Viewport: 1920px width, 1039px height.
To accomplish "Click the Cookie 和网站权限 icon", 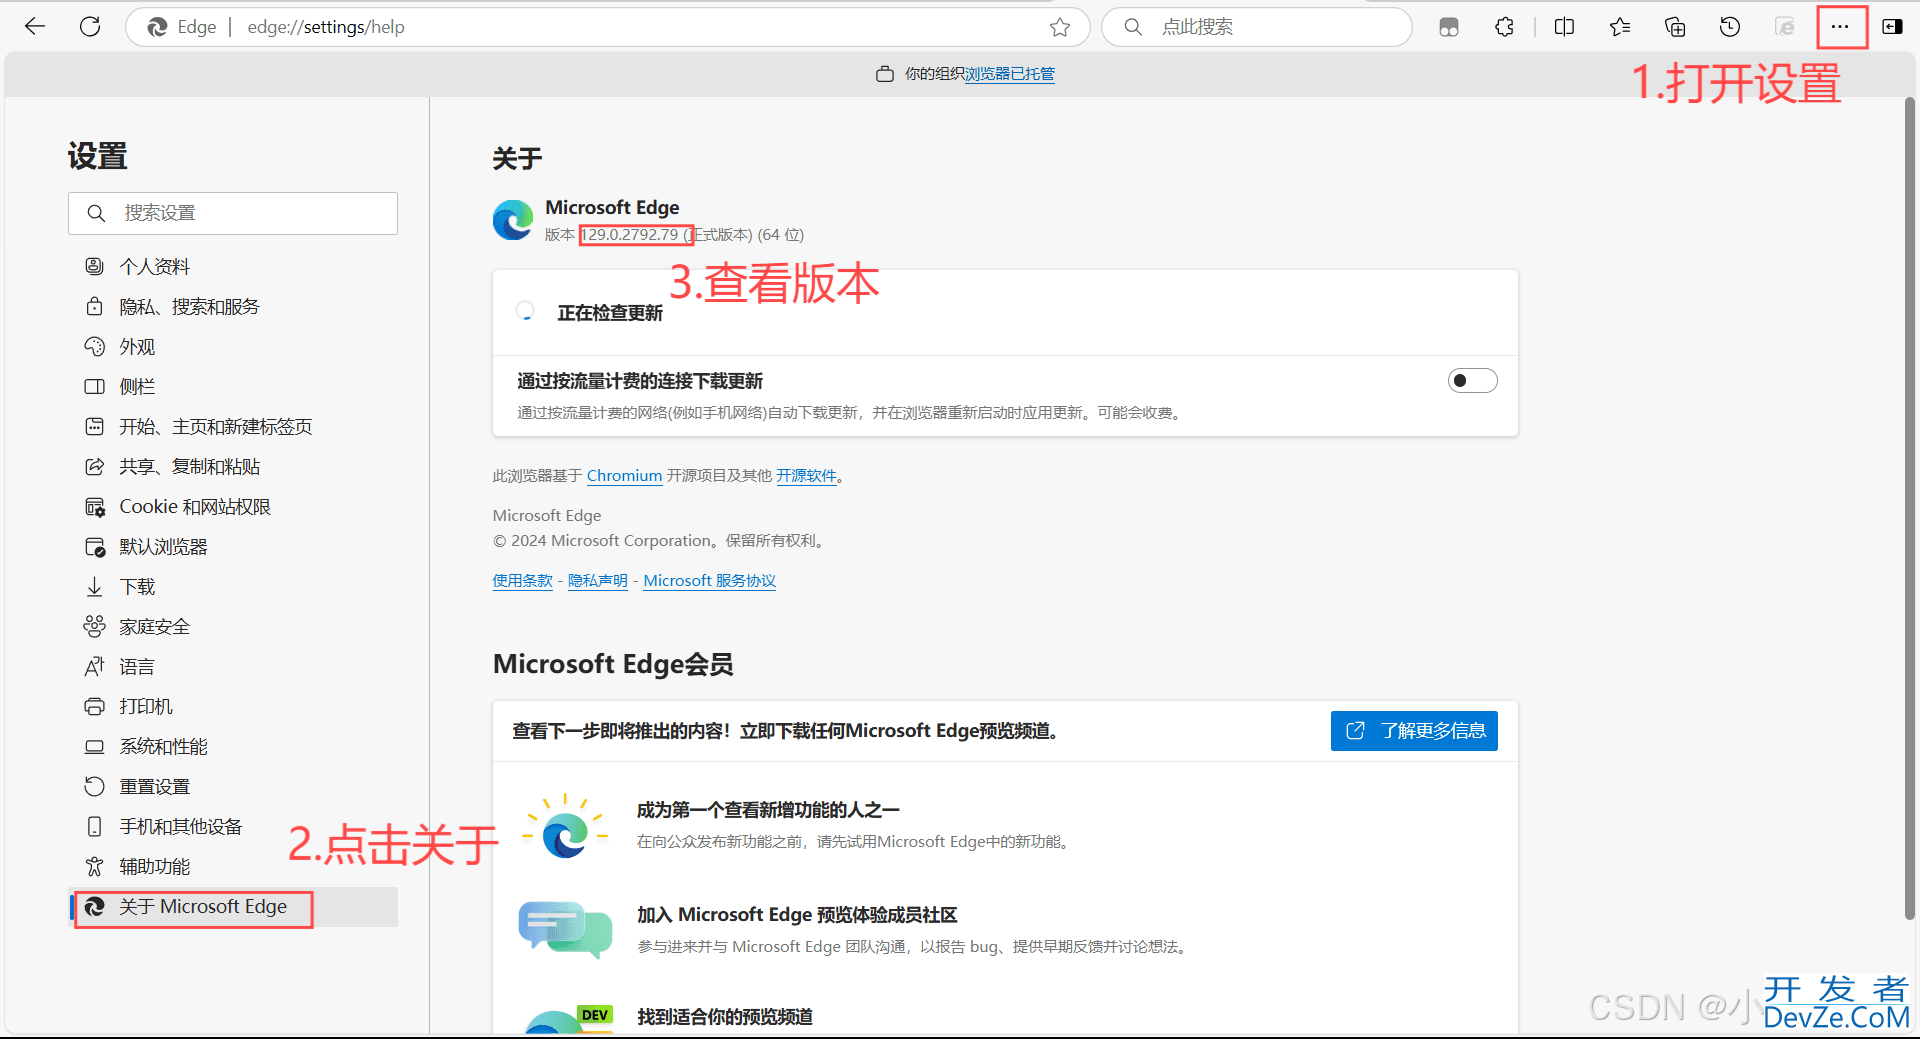I will 95,507.
